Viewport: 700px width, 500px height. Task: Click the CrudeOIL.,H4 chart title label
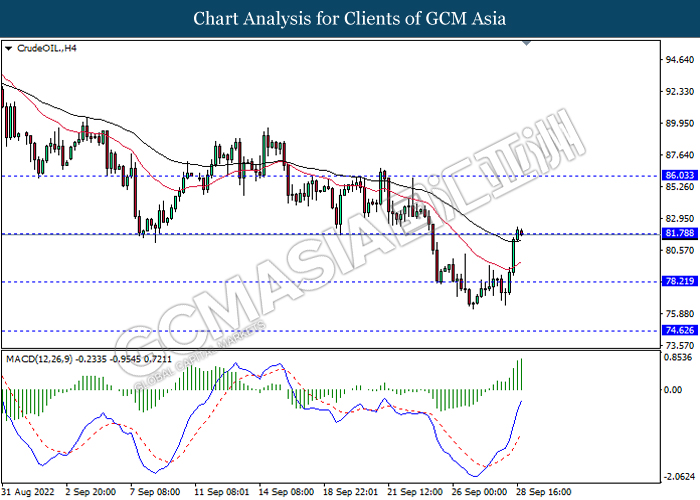tap(46, 48)
